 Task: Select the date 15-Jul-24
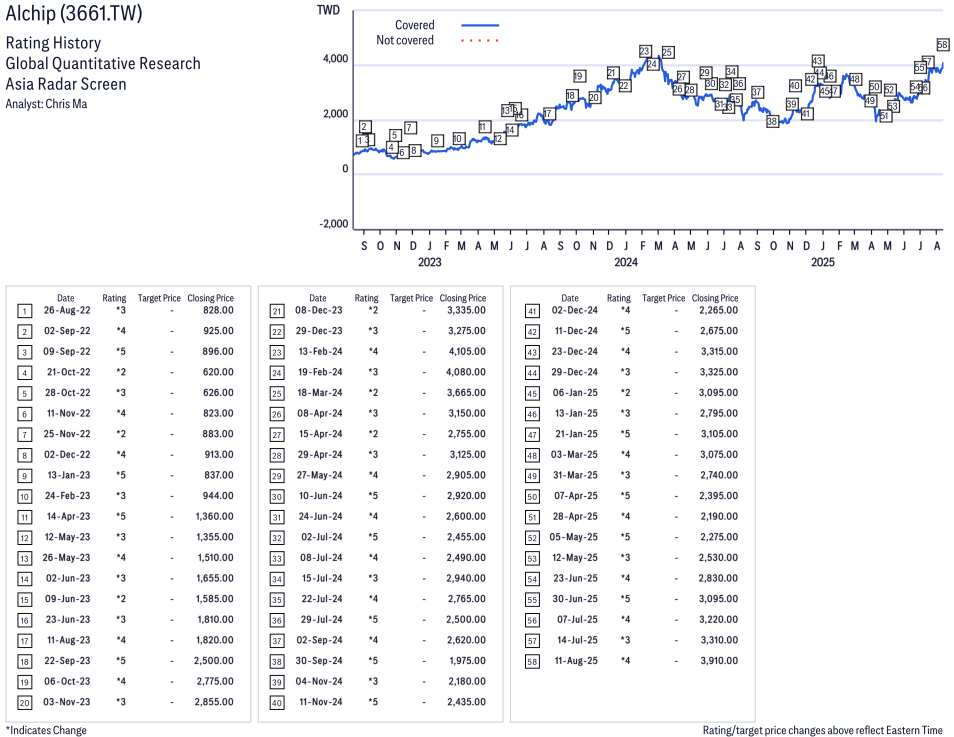pos(322,579)
